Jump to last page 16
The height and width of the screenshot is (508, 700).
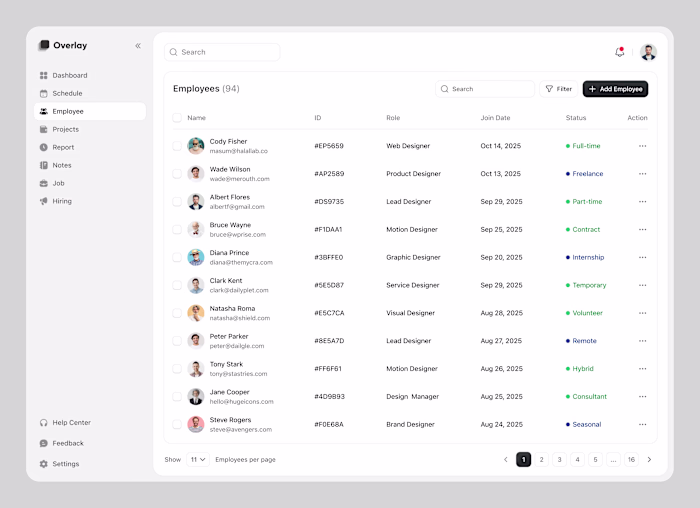tap(631, 459)
